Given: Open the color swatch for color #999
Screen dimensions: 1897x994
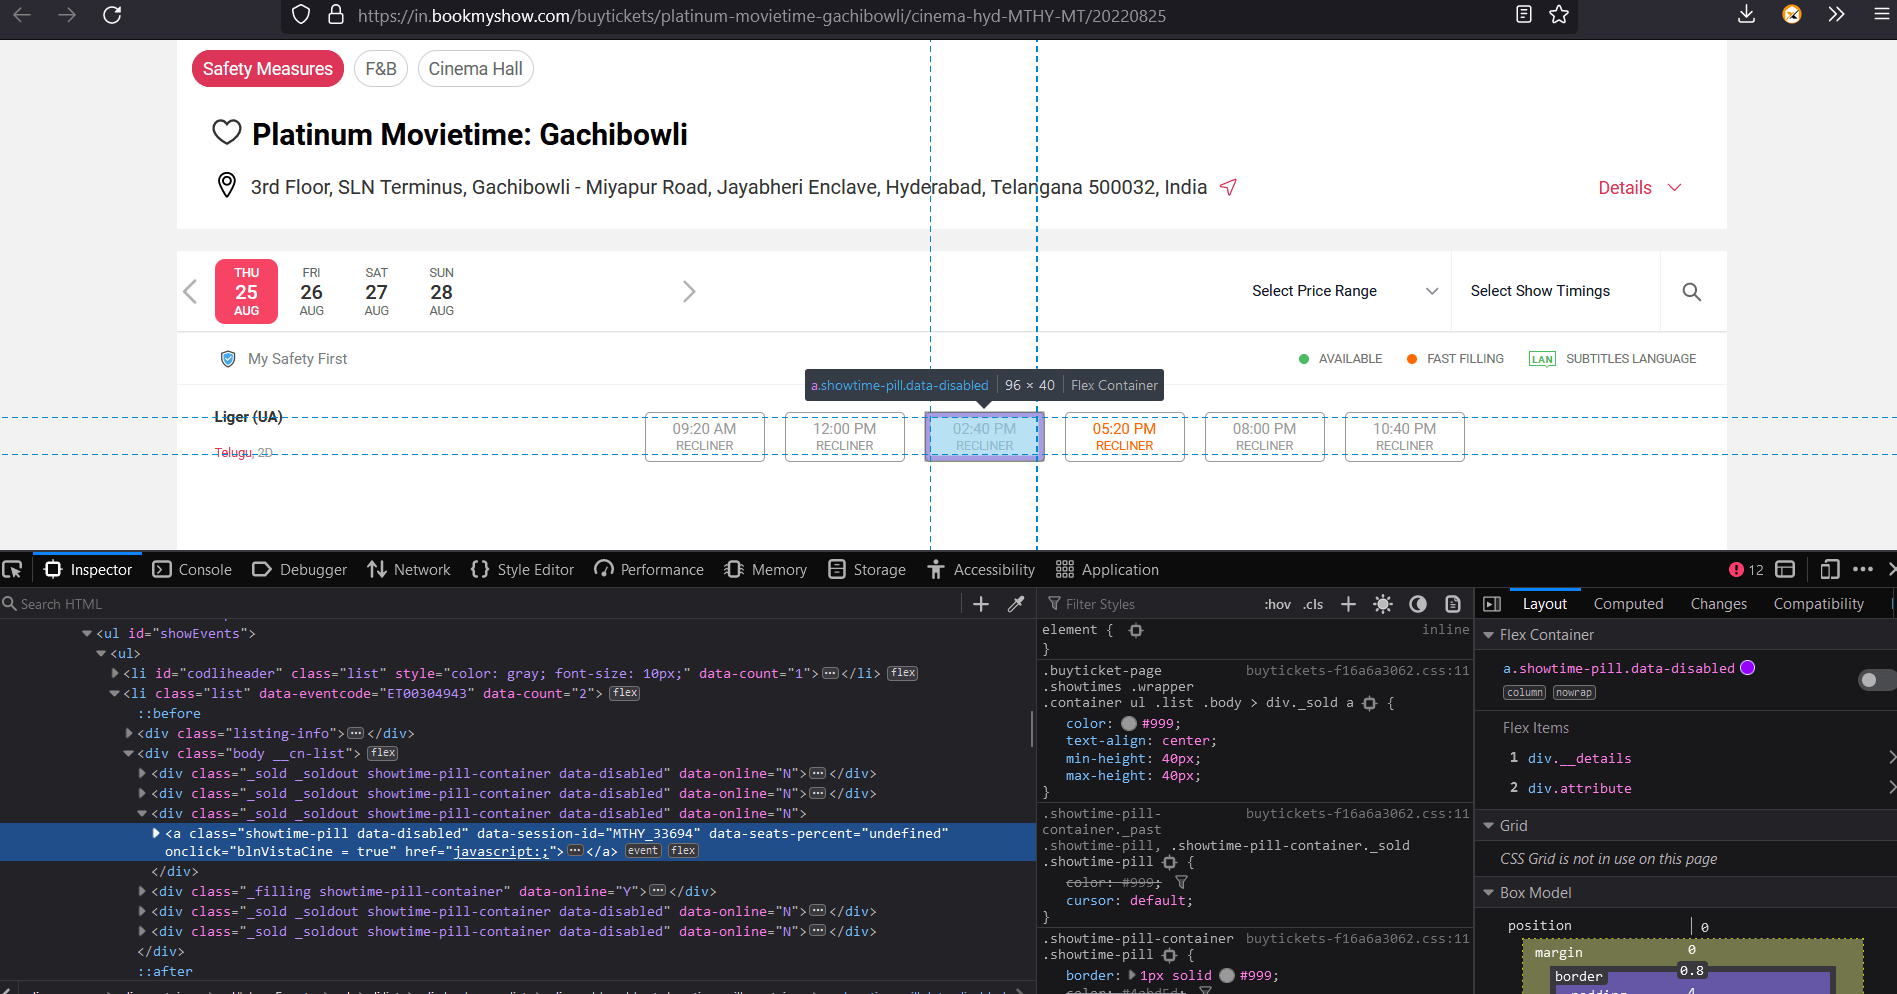Looking at the screenshot, I should tap(1129, 723).
